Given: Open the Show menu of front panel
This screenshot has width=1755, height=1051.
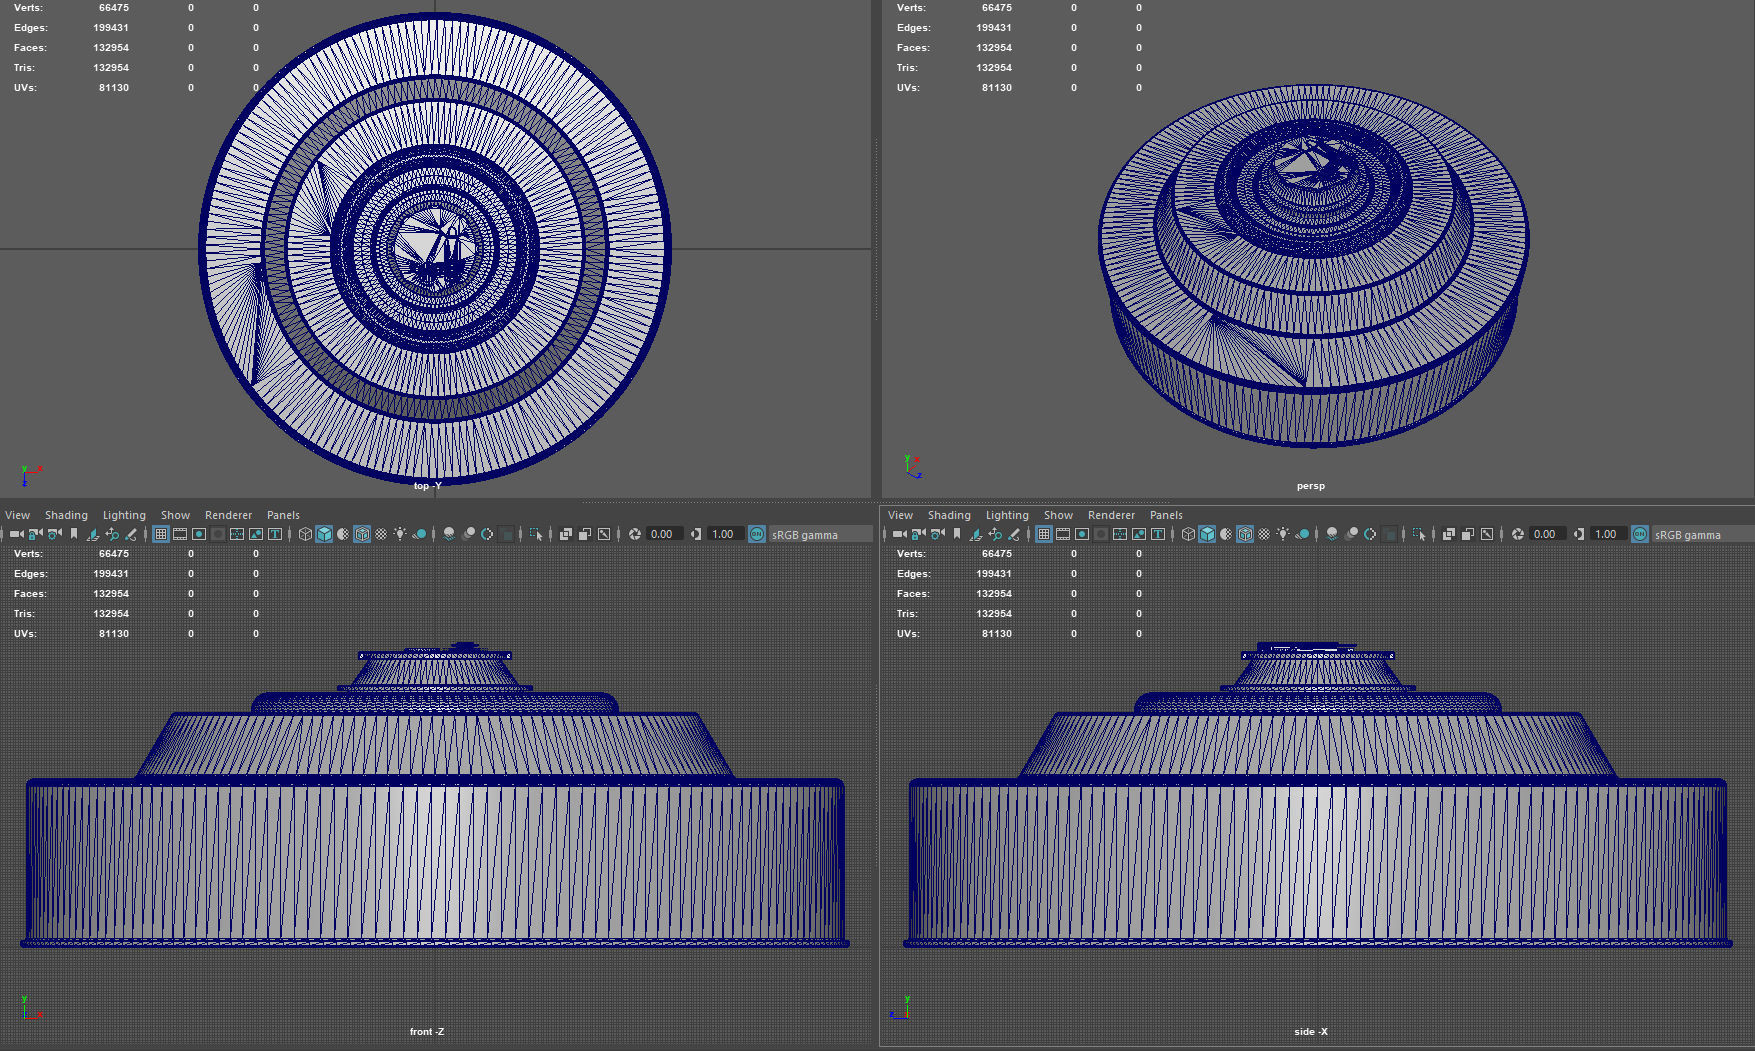Looking at the screenshot, I should tap(175, 515).
